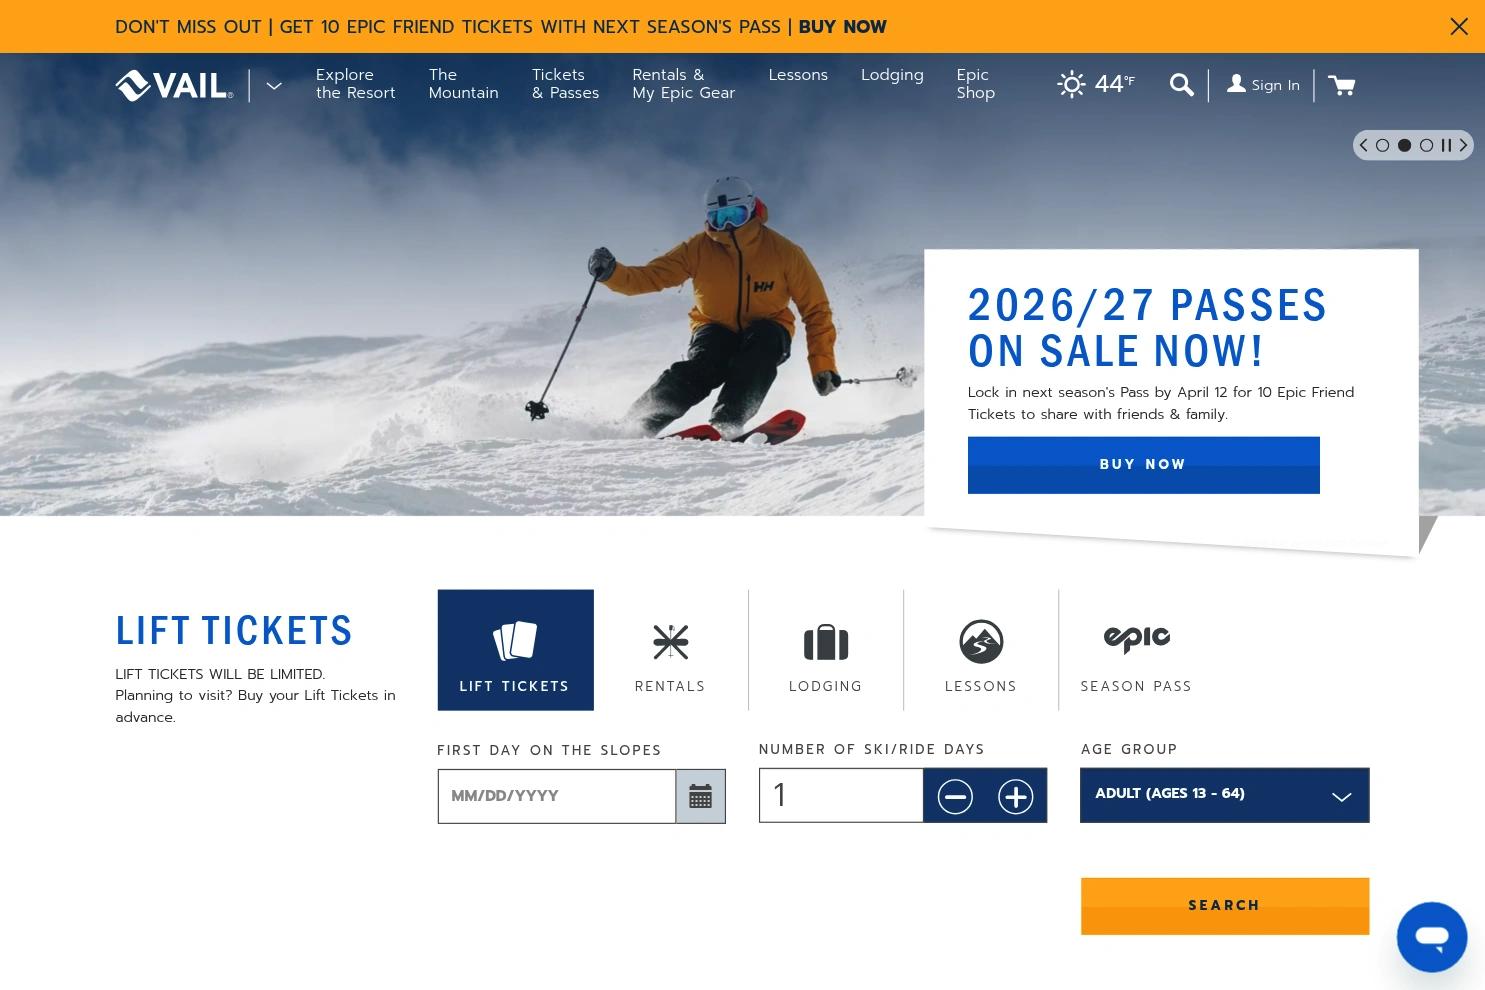Click the calendar date picker icon
Image resolution: width=1485 pixels, height=990 pixels.
[700, 796]
